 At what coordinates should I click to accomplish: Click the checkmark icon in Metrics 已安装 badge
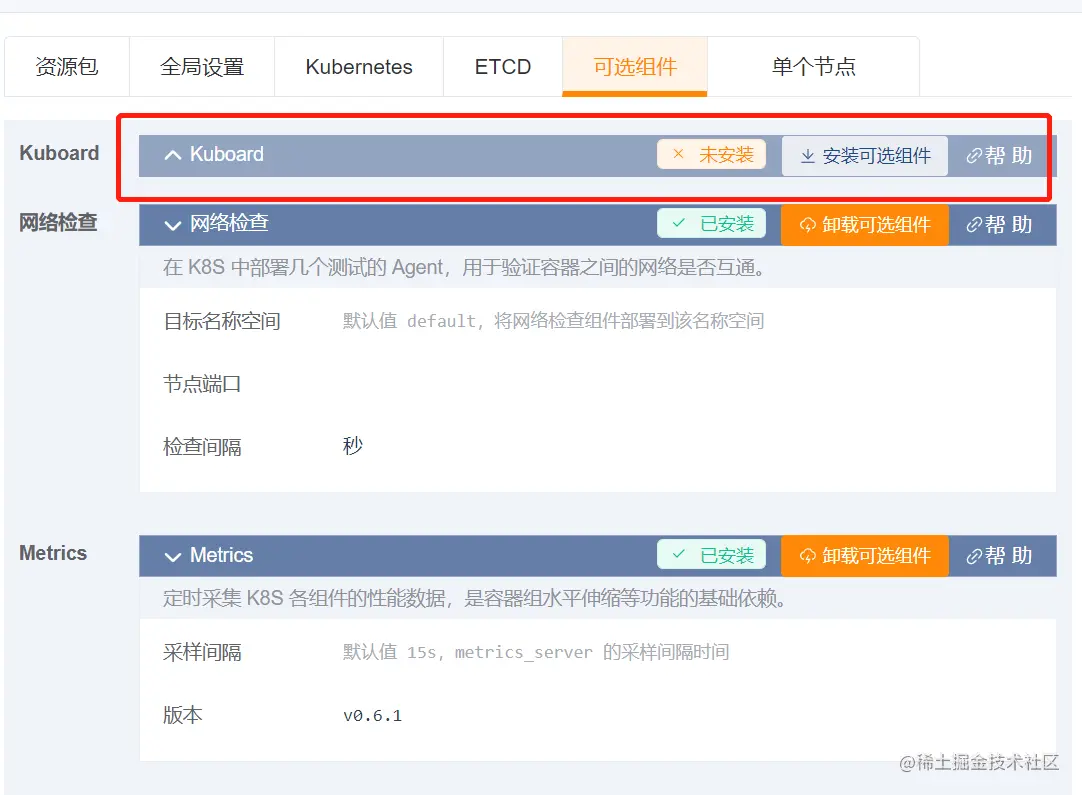[678, 554]
